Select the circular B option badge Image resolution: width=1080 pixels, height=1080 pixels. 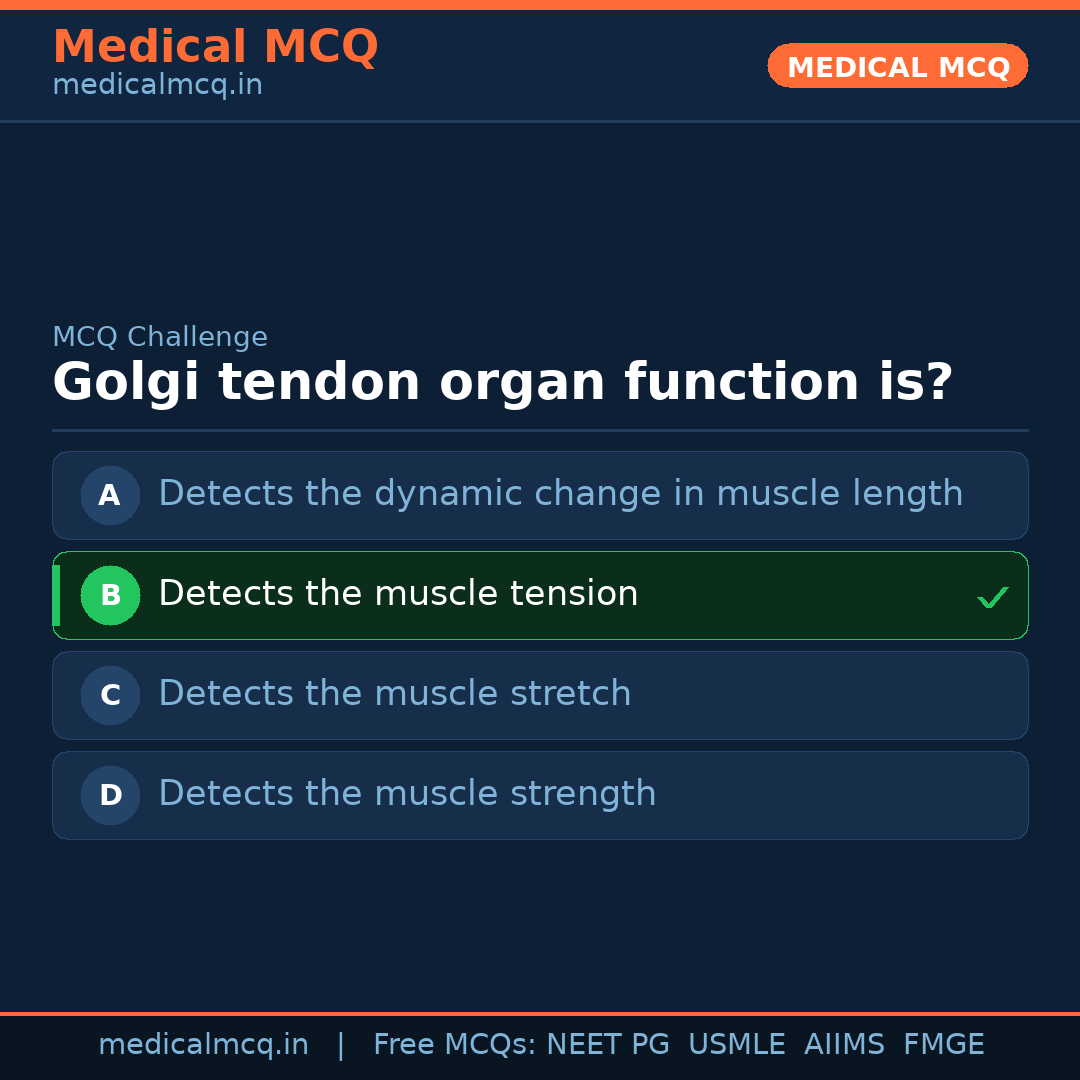(x=110, y=595)
